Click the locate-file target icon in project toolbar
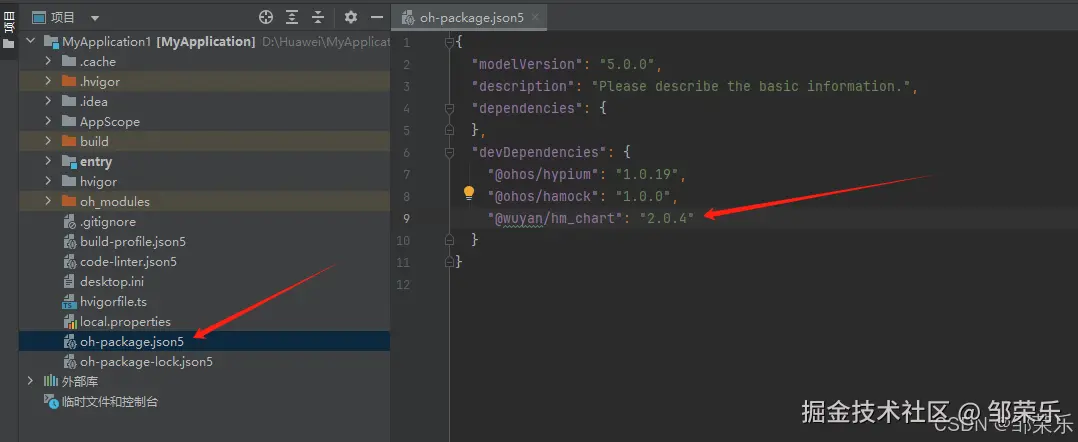Viewport: 1078px width, 442px height. (266, 17)
